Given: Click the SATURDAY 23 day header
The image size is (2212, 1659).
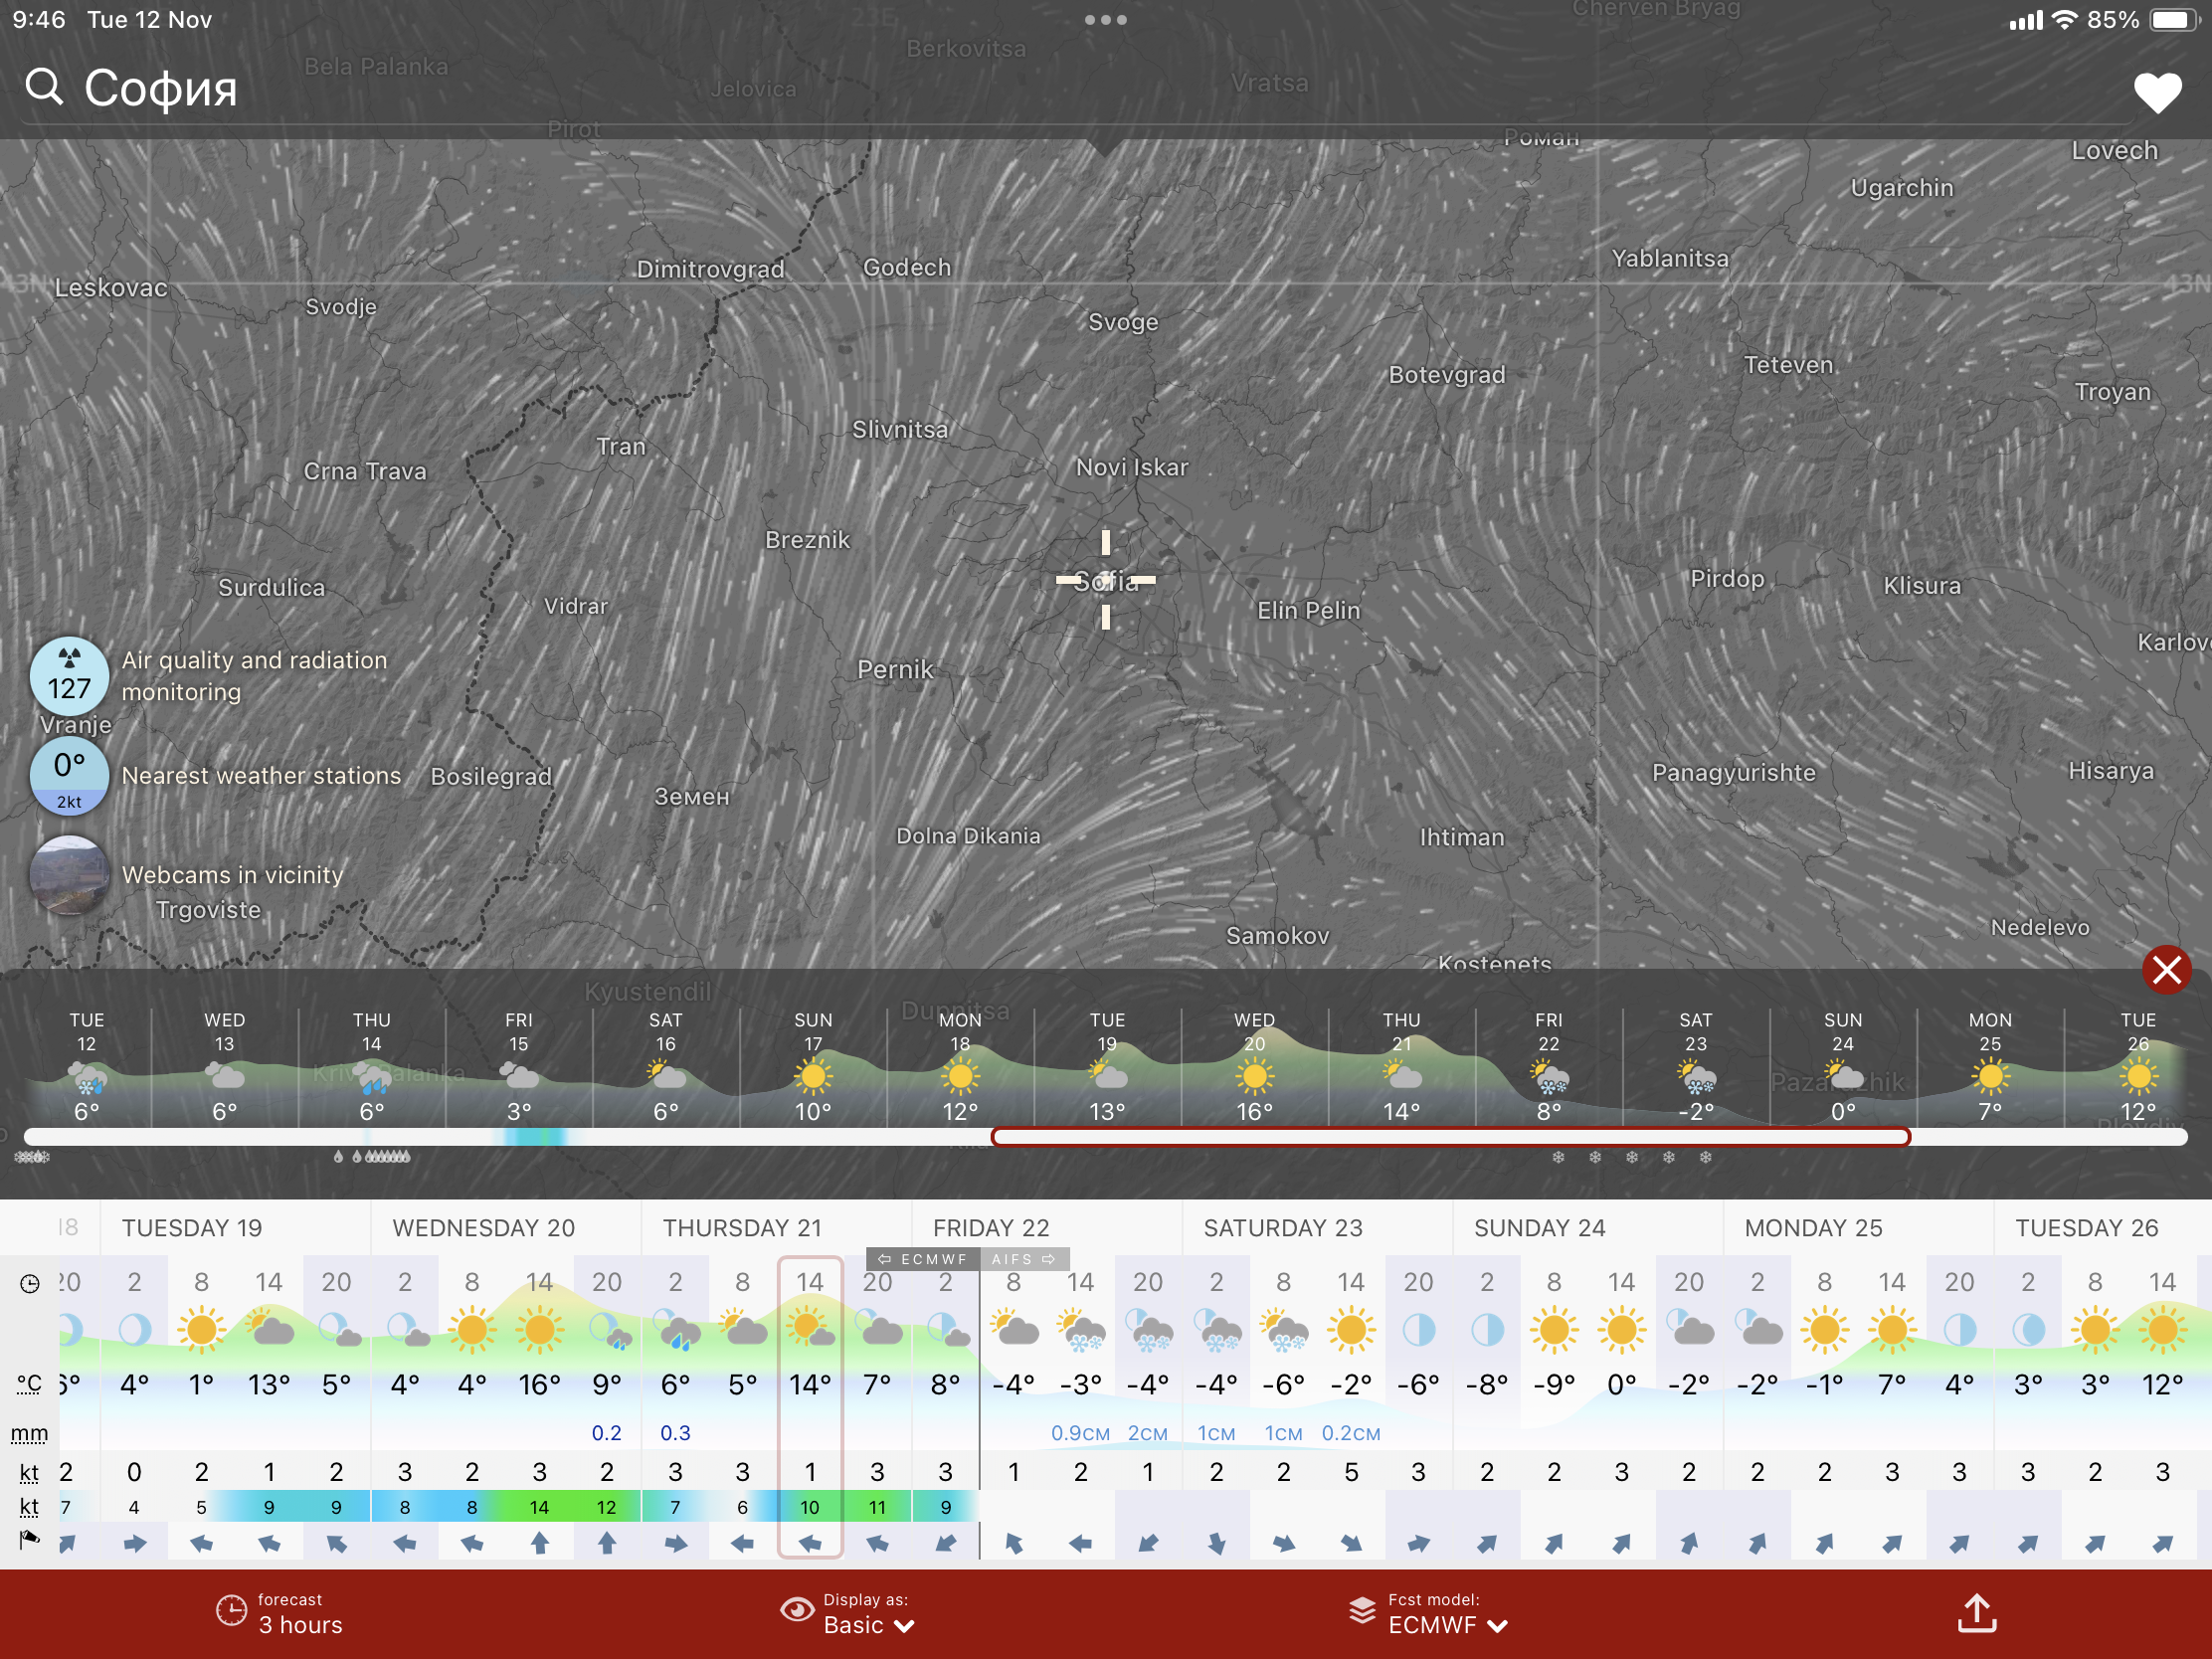Looking at the screenshot, I should 1283,1228.
